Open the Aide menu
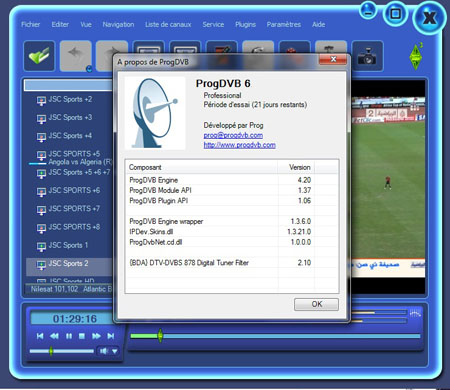 click(319, 24)
